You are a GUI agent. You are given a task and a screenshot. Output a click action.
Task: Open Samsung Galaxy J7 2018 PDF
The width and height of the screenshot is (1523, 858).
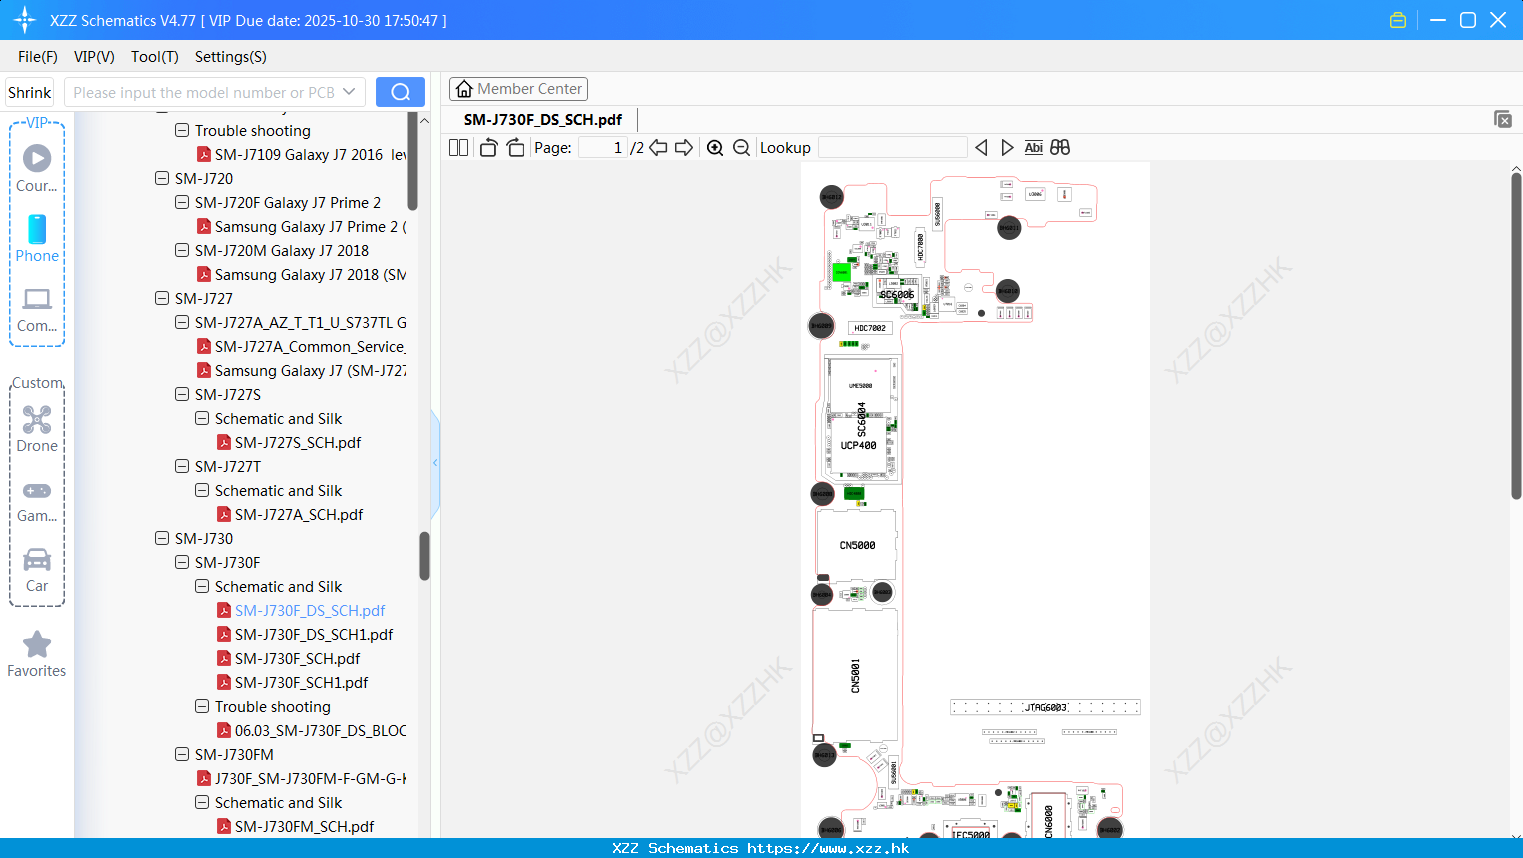click(310, 274)
